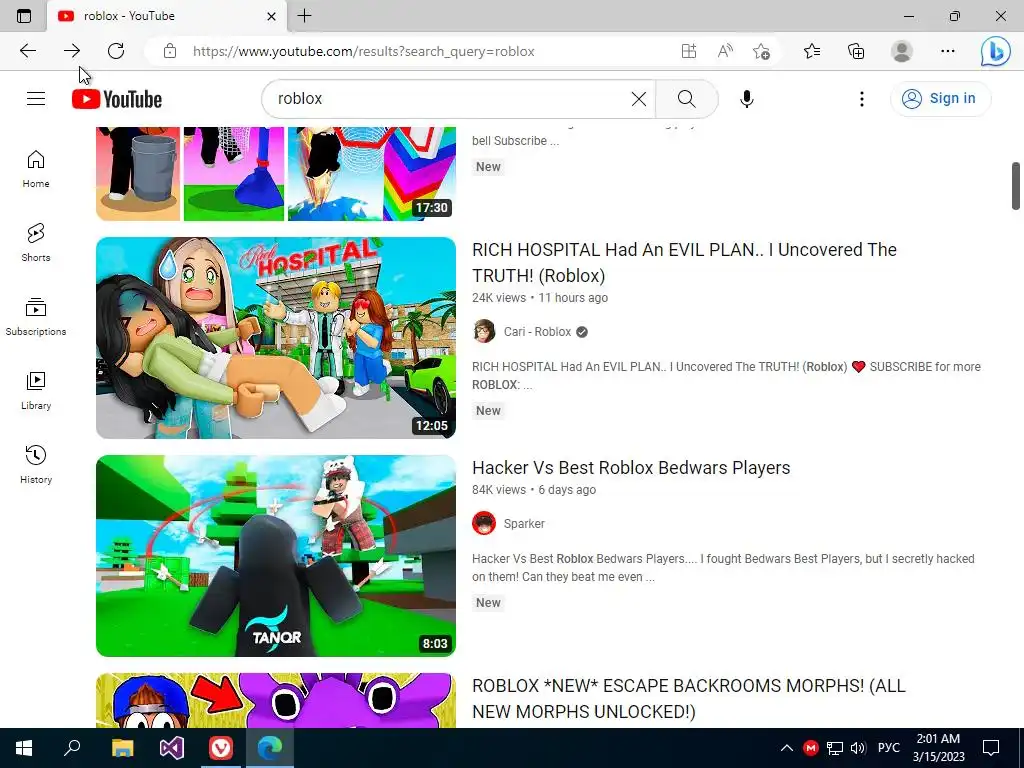This screenshot has width=1024, height=768.
Task: Open Hacker Vs Best Roblox Bedwars Players title
Action: pyautogui.click(x=631, y=468)
